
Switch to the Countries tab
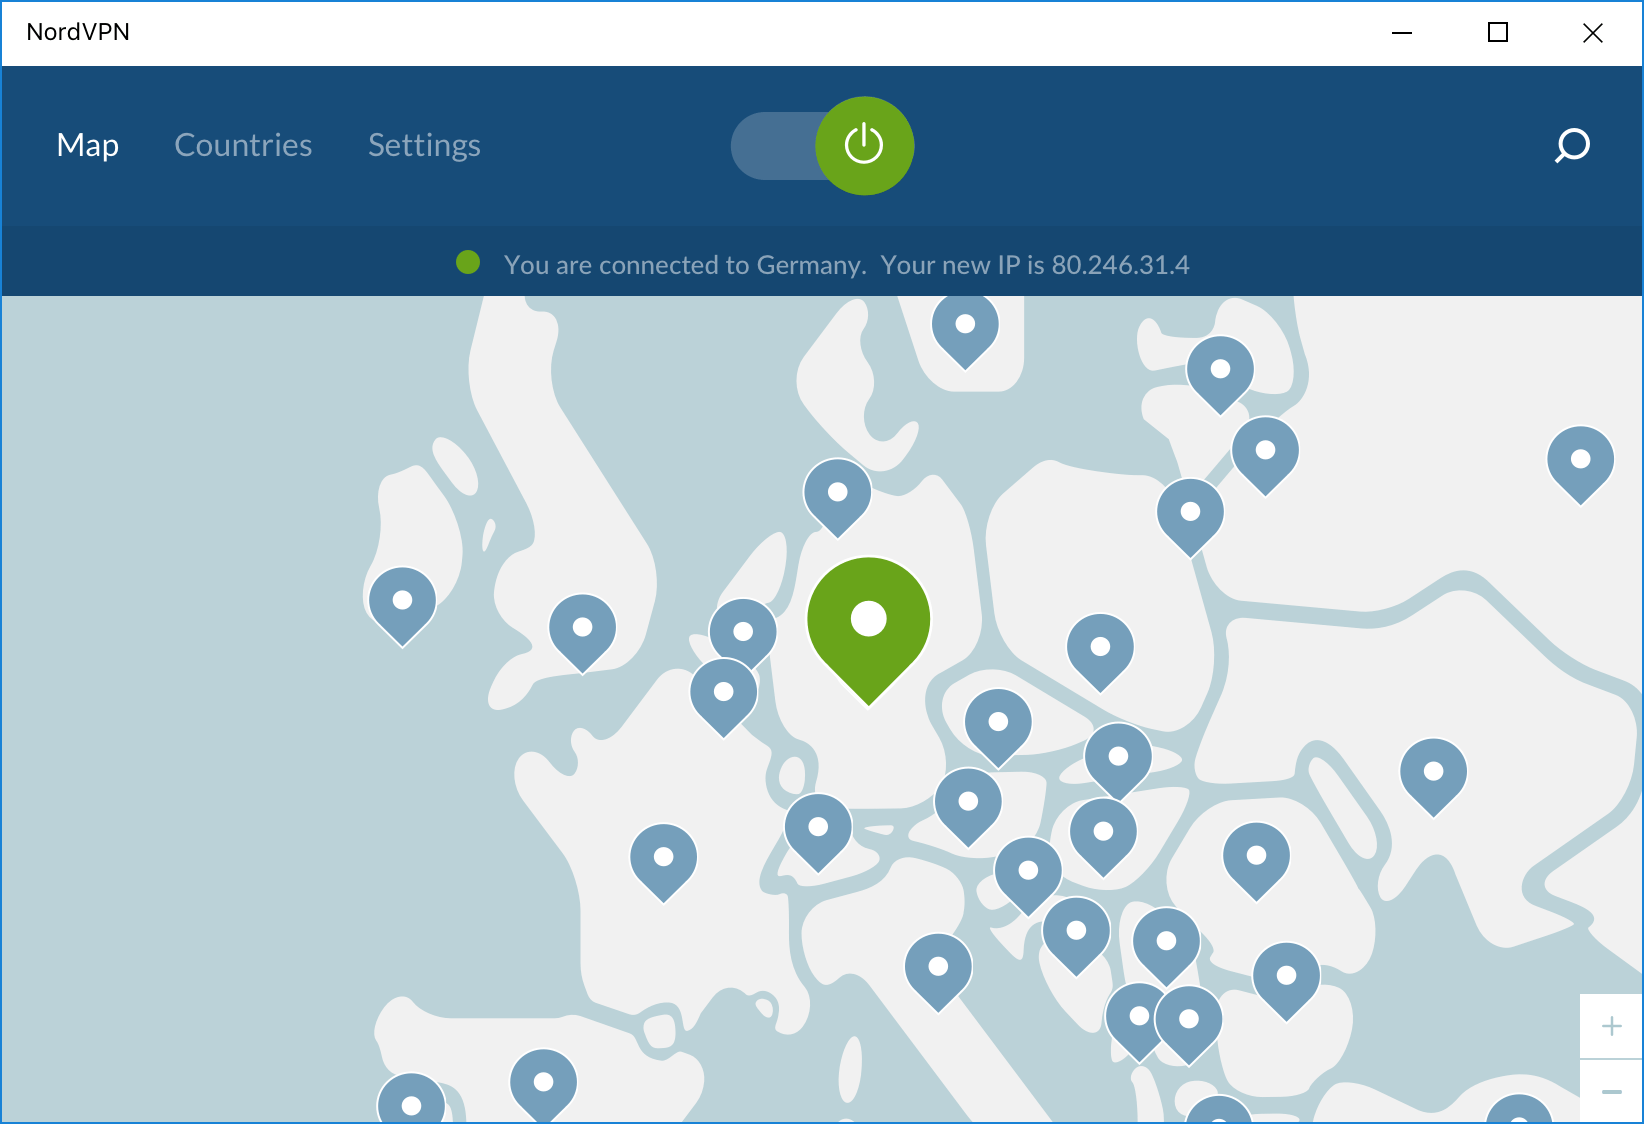coord(243,145)
